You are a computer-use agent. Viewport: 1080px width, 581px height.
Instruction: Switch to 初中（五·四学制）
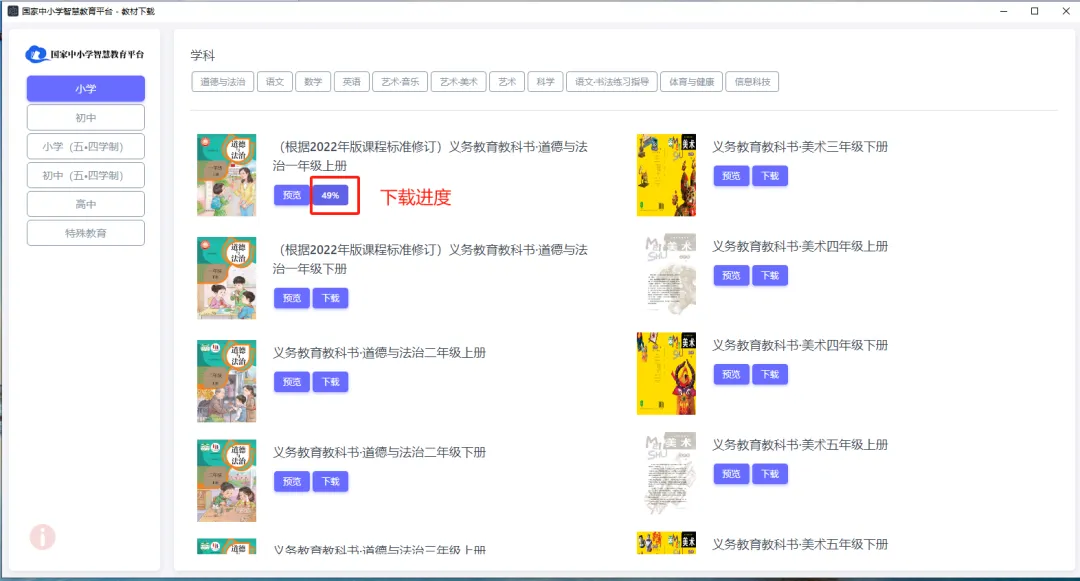point(85,176)
